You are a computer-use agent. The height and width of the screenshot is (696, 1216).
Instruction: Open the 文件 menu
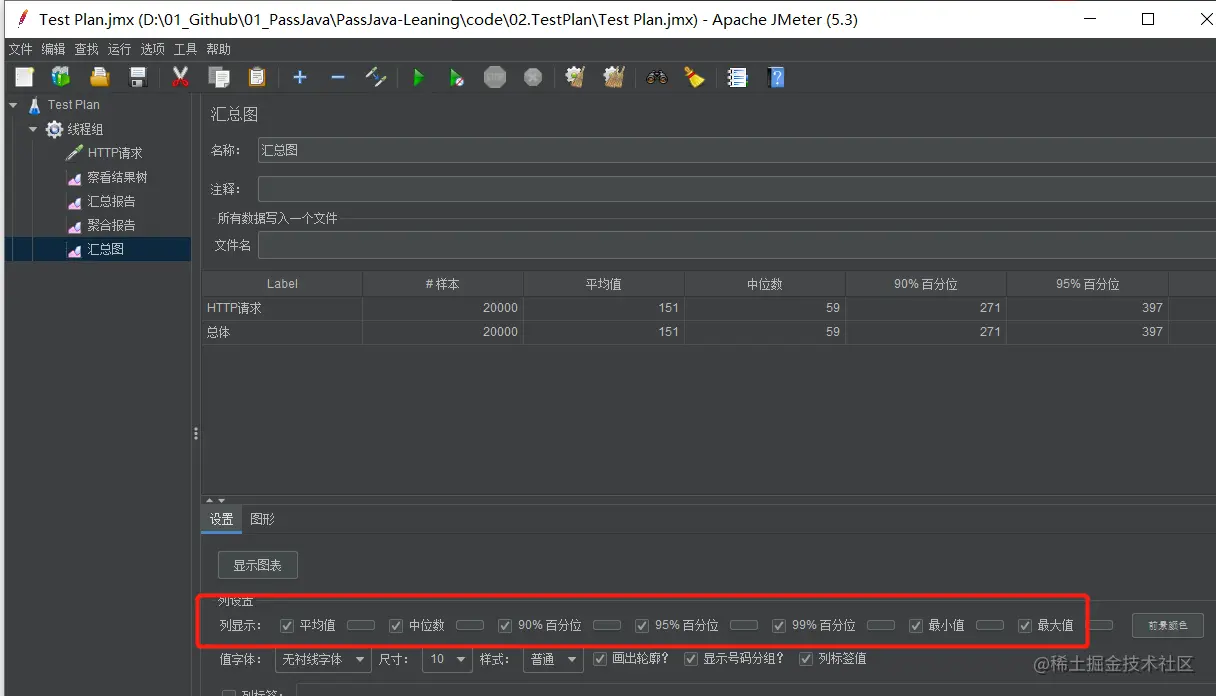coord(20,49)
